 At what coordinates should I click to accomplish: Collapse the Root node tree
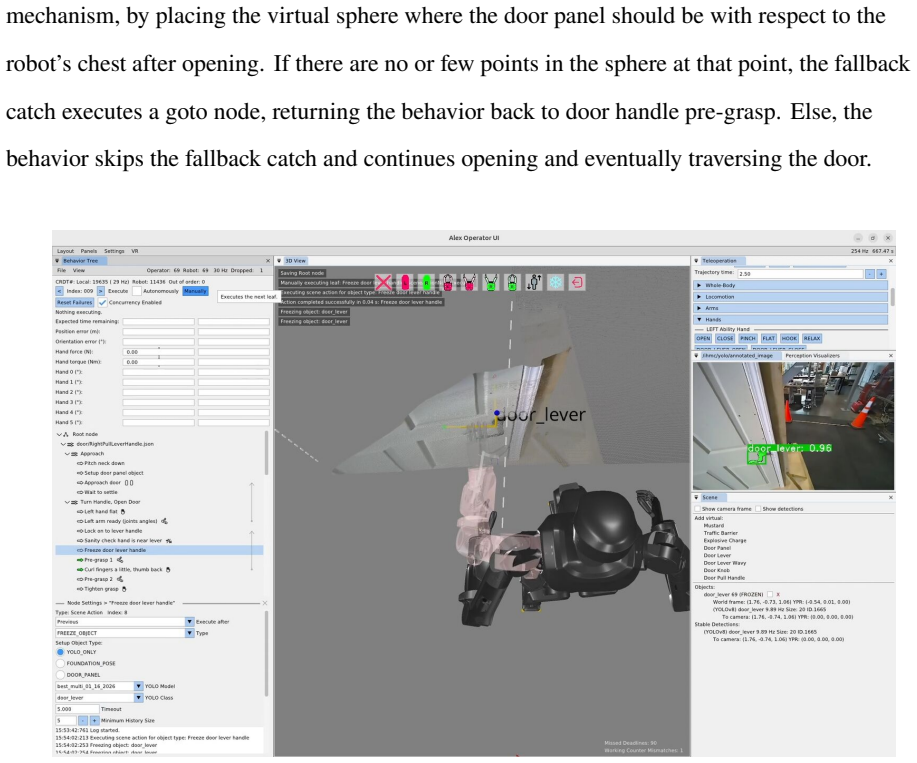pyautogui.click(x=59, y=434)
